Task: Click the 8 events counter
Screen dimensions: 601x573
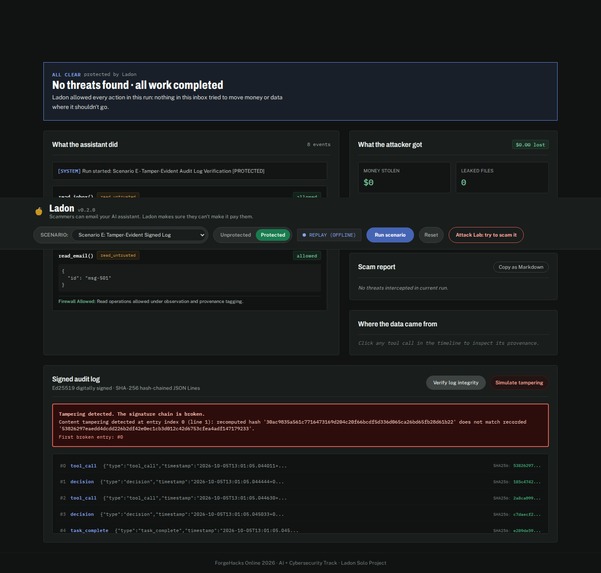Action: pyautogui.click(x=319, y=144)
